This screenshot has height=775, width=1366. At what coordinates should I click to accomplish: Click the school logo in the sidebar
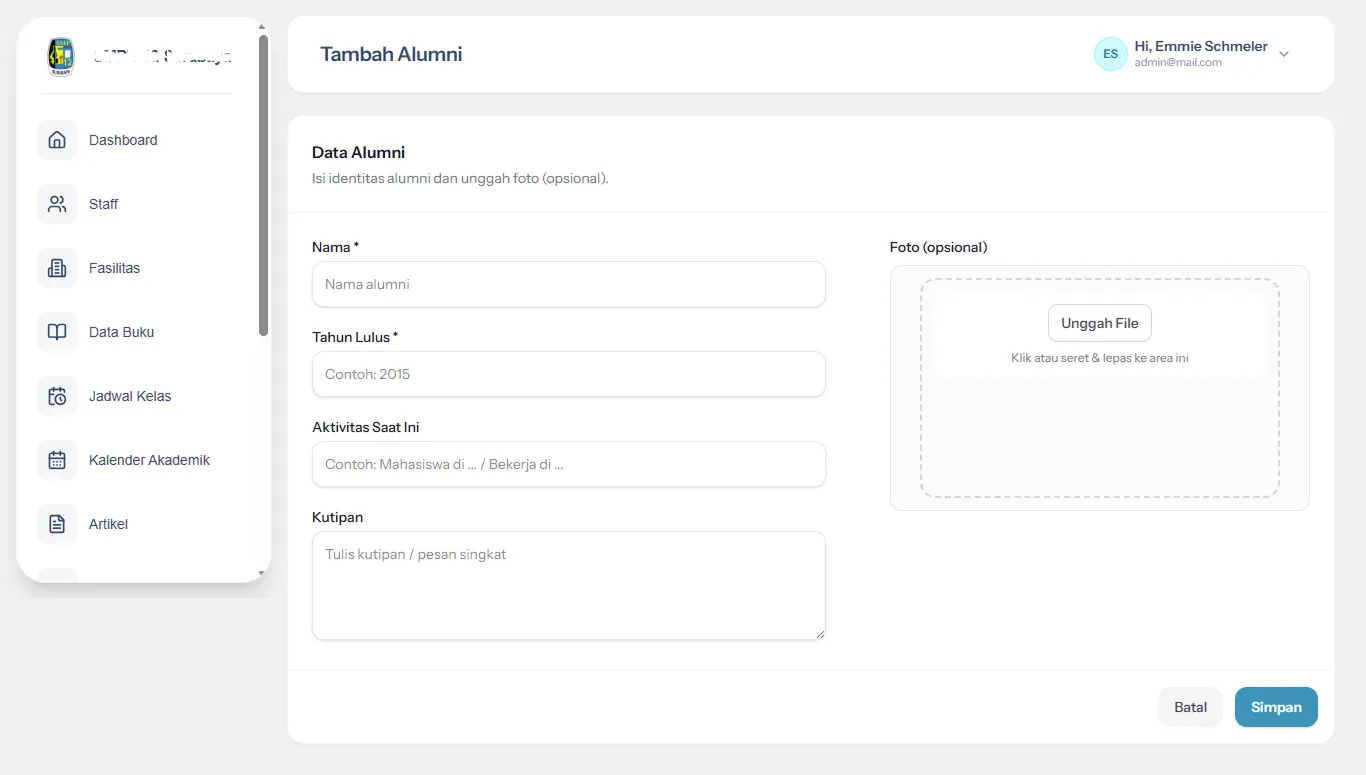point(60,57)
